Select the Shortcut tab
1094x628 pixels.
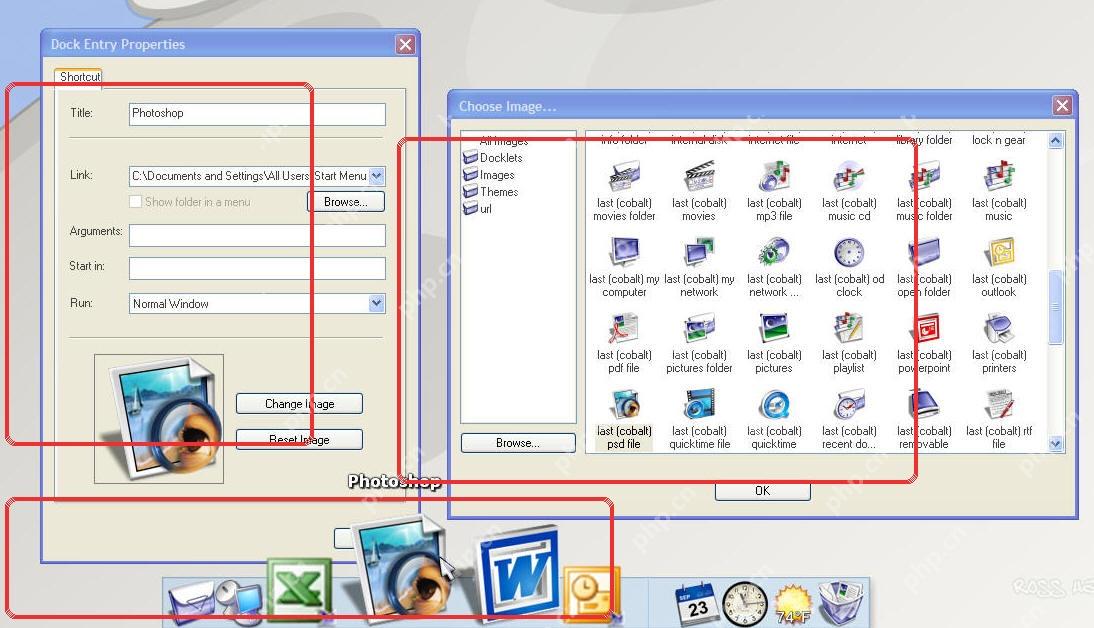click(80, 77)
